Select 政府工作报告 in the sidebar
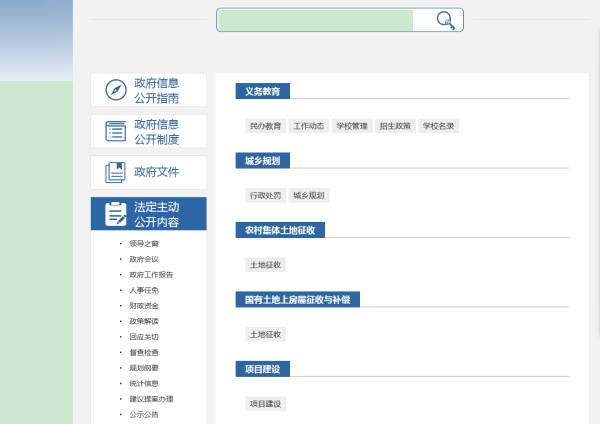This screenshot has width=600, height=424. (x=151, y=274)
